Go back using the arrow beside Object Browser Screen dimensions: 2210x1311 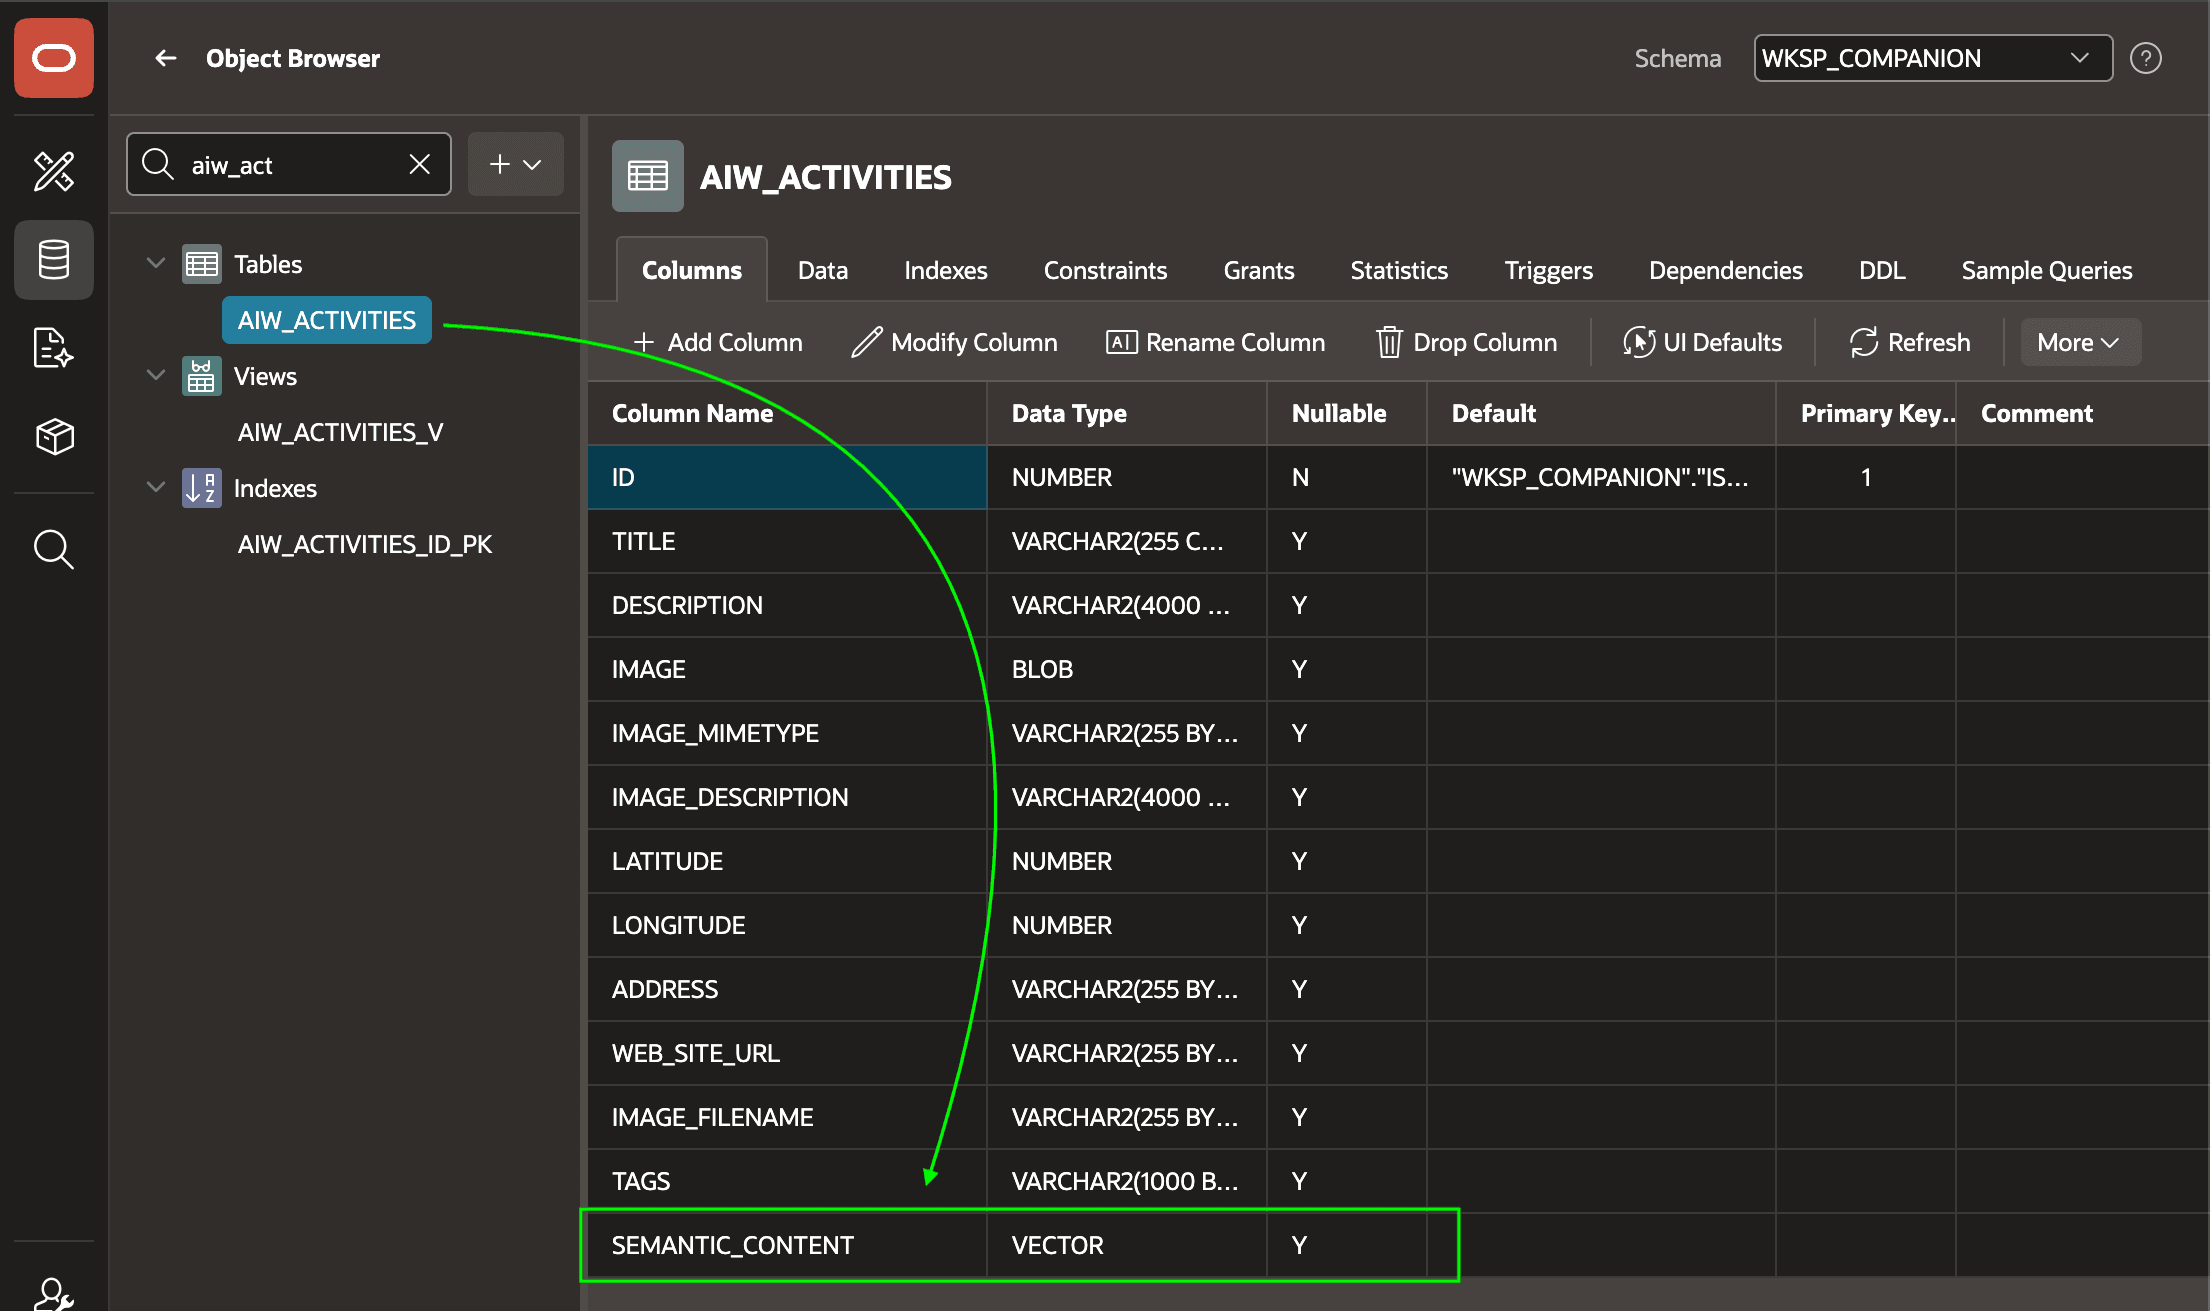point(165,58)
